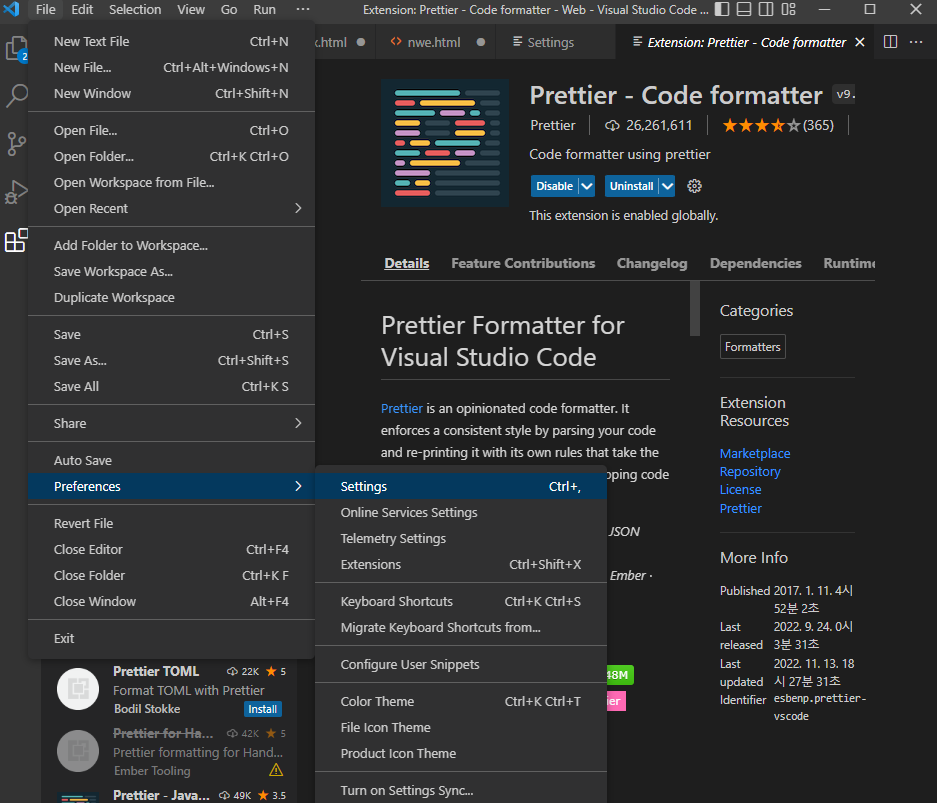This screenshot has width=937, height=803.
Task: Close the Prettier extension tab
Action: (860, 42)
